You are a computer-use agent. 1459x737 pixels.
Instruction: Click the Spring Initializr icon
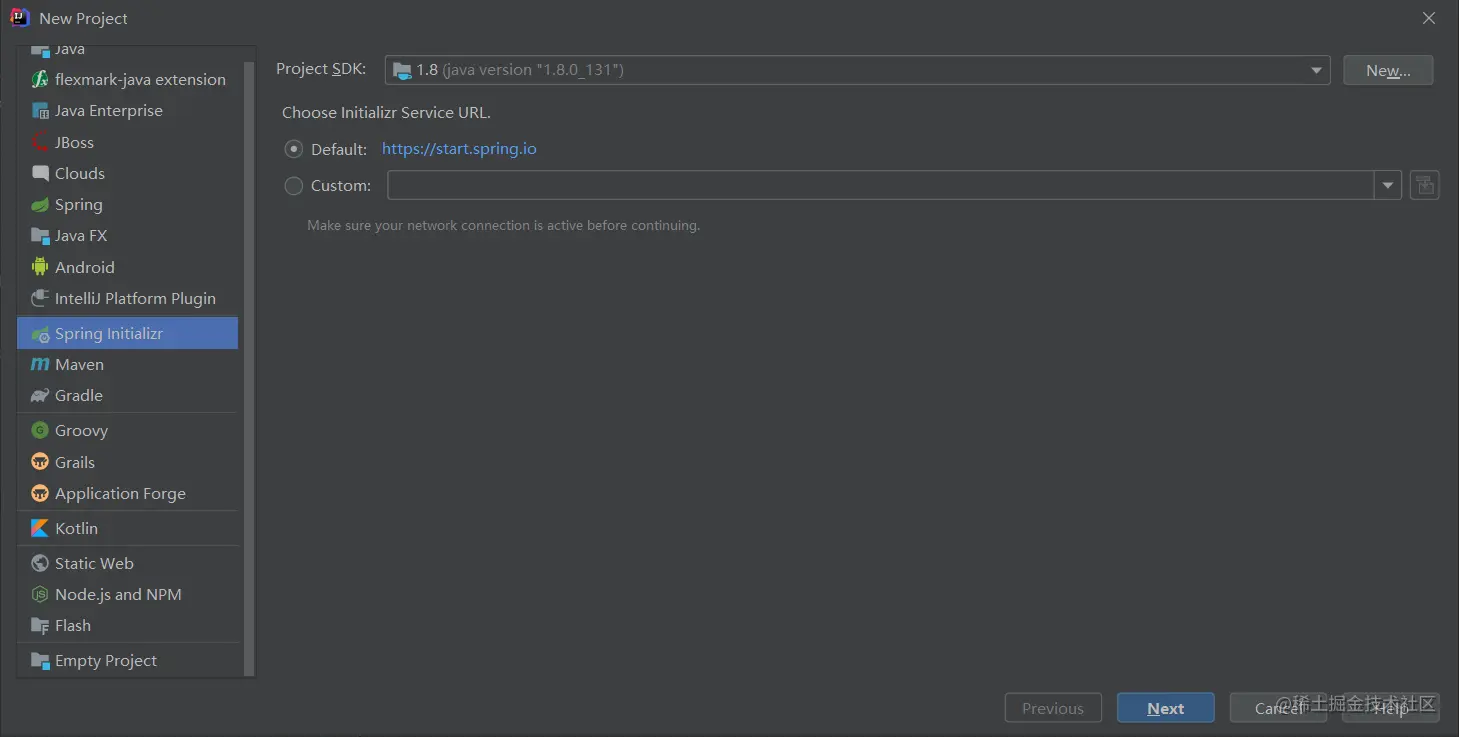(40, 333)
